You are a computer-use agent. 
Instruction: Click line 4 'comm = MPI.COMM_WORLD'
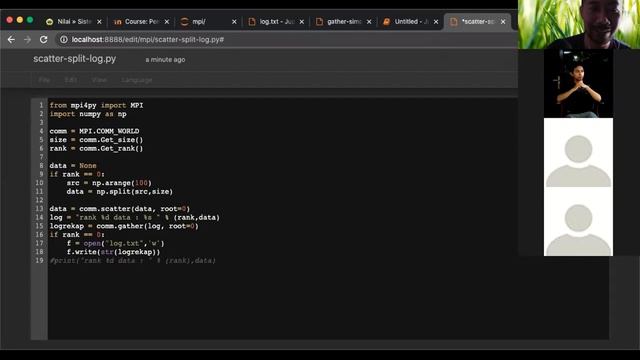94,131
